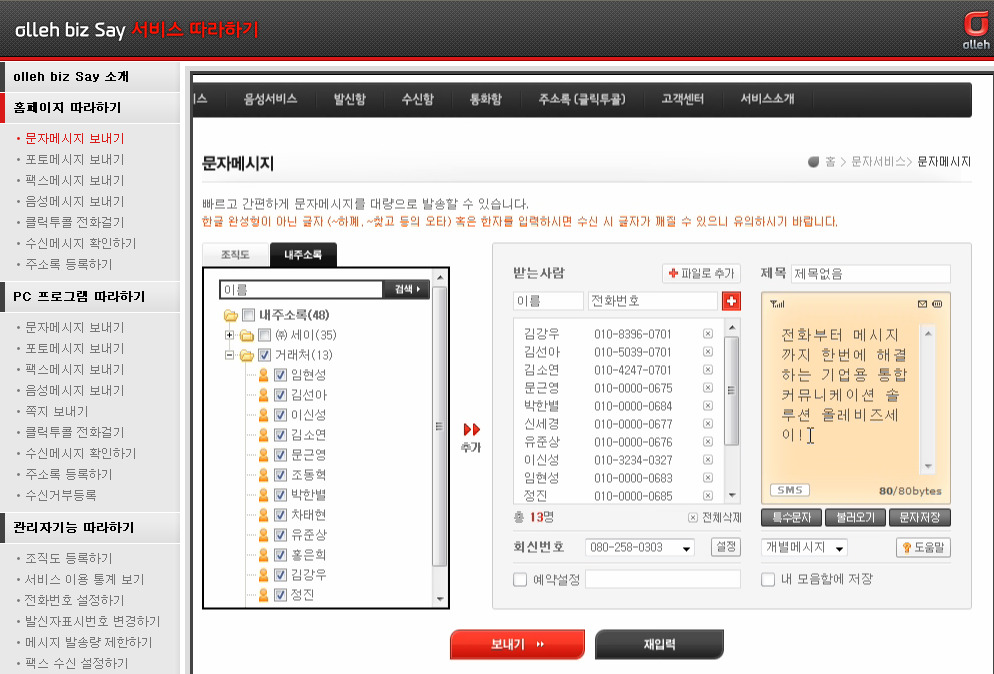Image resolution: width=994 pixels, height=674 pixels.
Task: Uncheck the 거래처(13) group checkbox
Action: click(264, 355)
